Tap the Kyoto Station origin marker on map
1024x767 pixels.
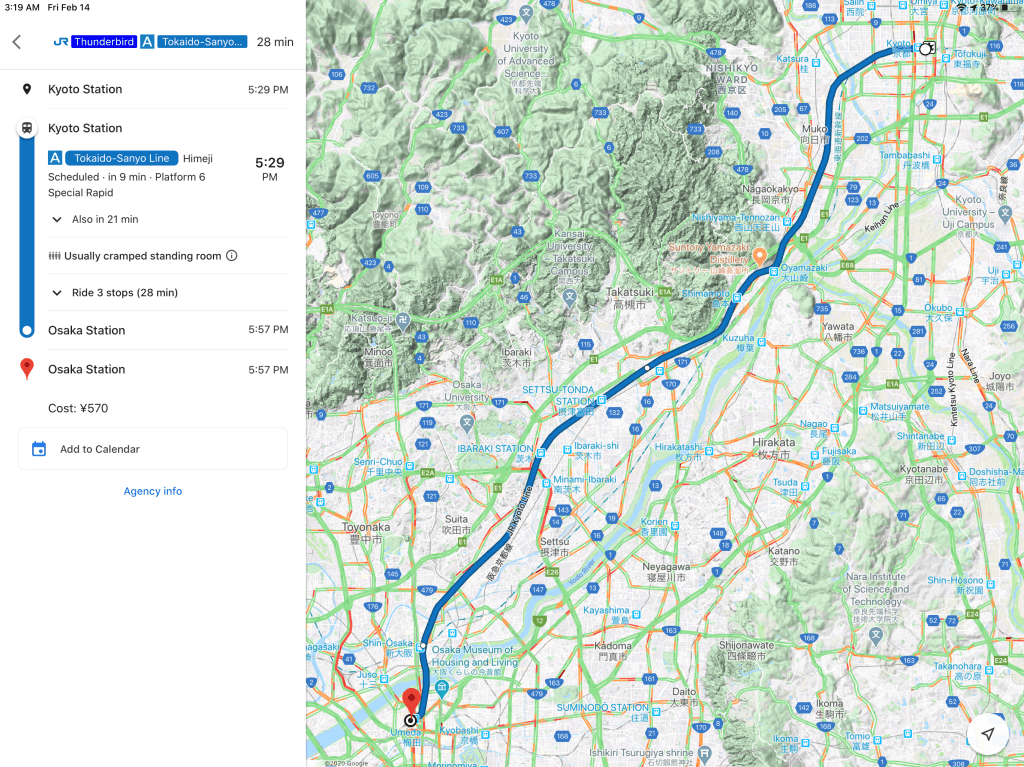coord(927,47)
